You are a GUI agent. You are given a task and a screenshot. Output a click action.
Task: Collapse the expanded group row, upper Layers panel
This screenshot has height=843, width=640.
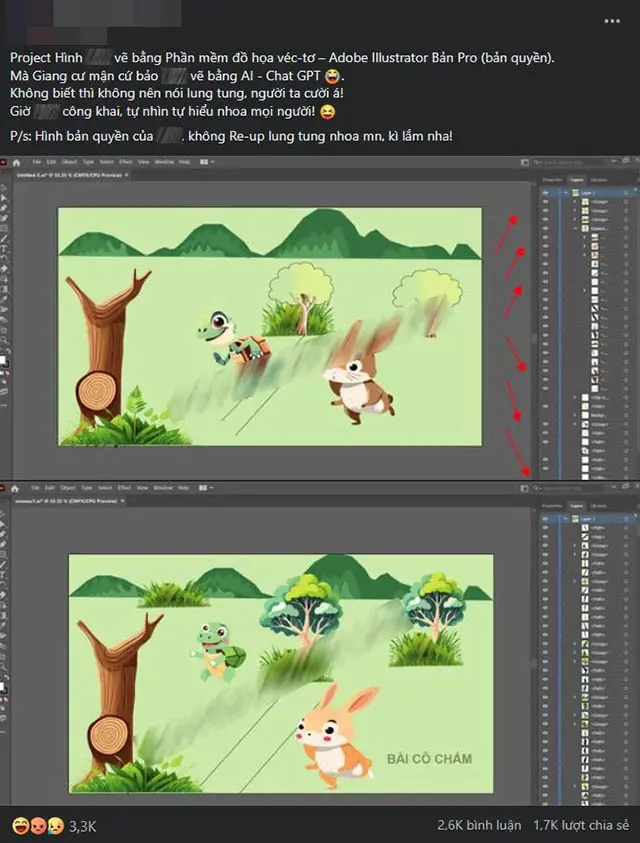(x=575, y=228)
